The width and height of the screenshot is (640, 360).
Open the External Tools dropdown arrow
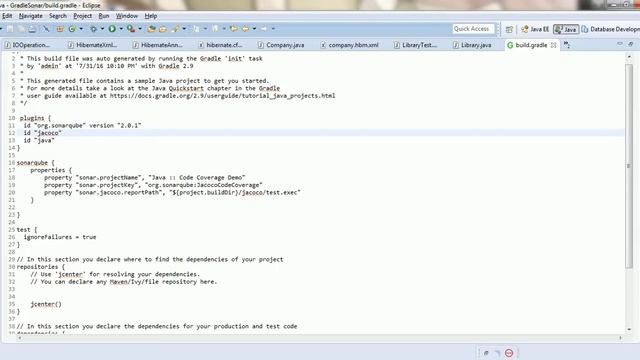pos(140,29)
